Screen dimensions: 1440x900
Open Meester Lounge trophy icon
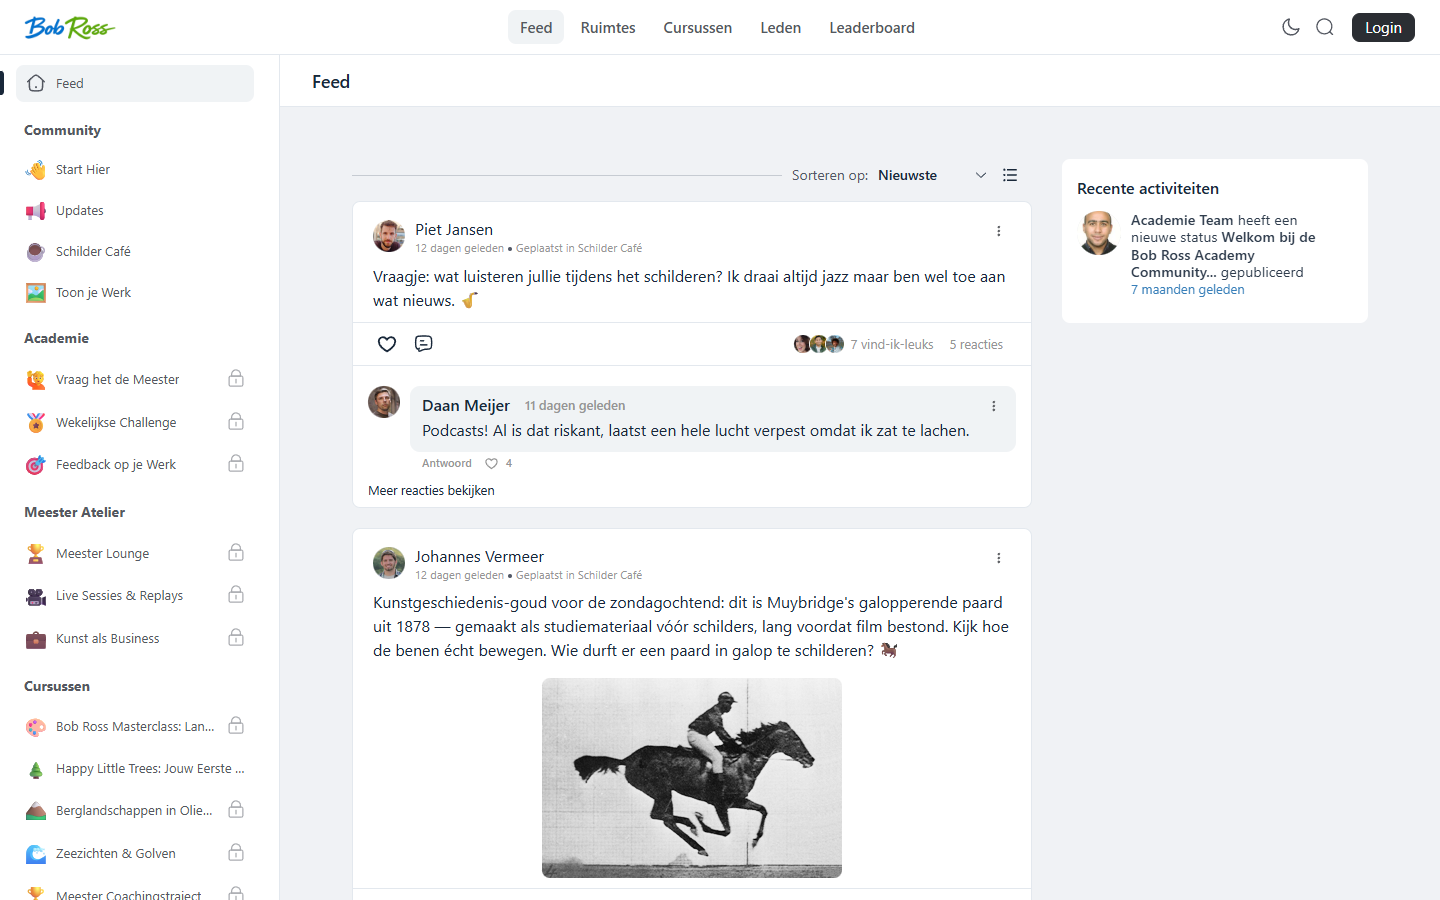point(36,553)
